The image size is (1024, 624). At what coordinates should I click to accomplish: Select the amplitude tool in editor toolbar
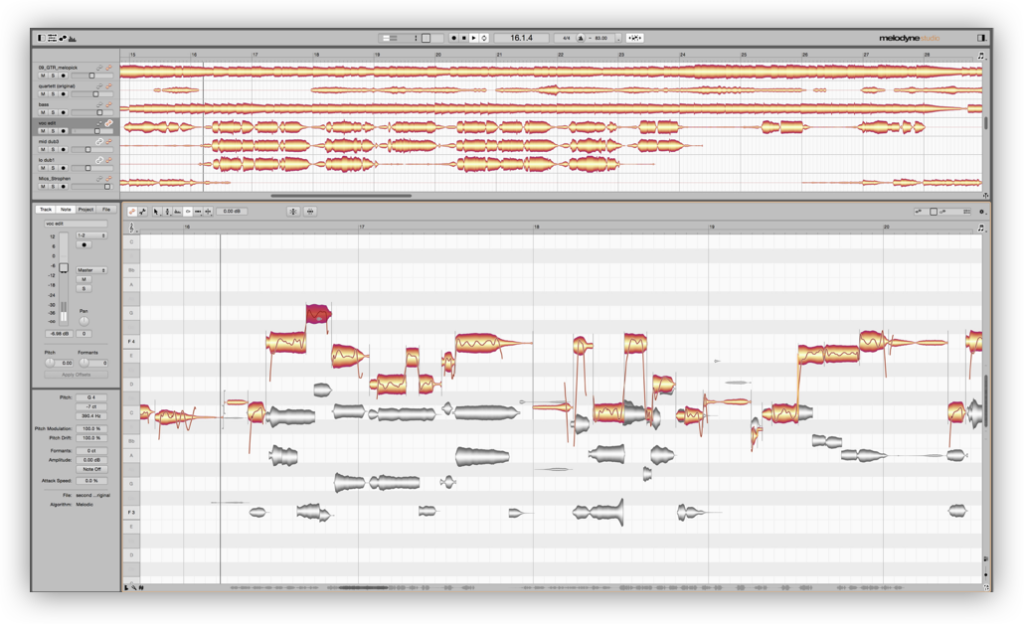coord(187,211)
